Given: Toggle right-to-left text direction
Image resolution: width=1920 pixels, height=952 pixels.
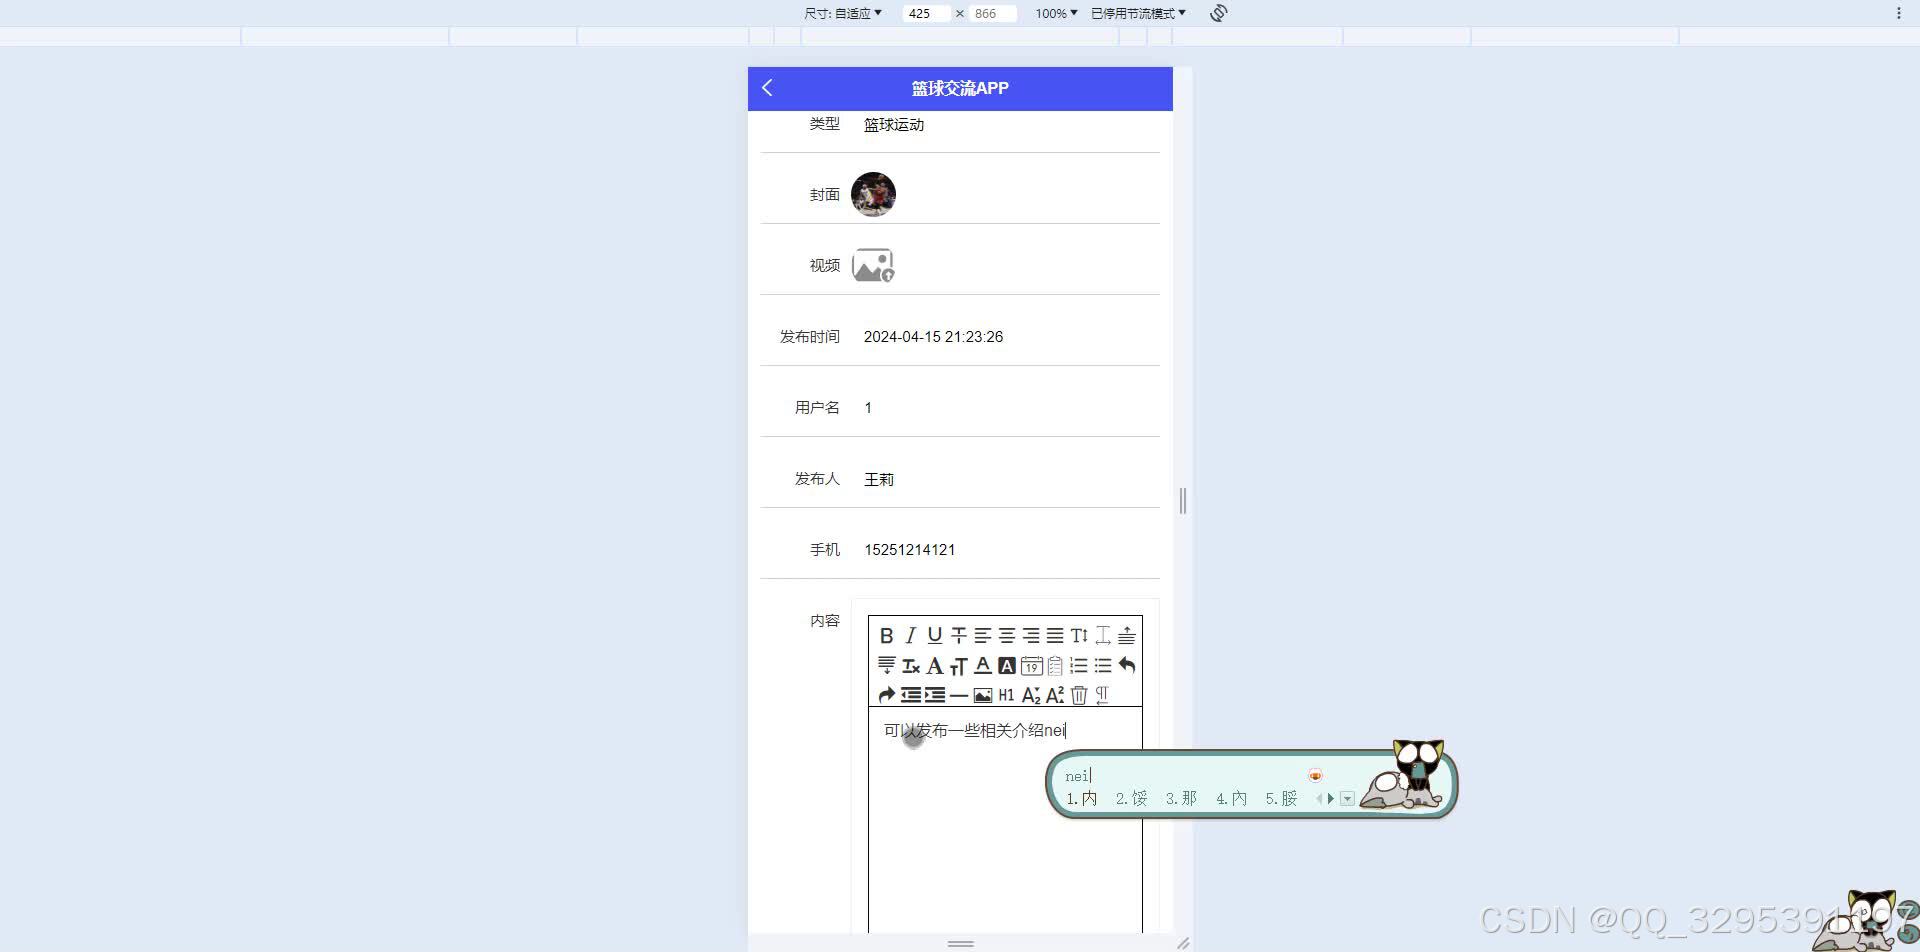Looking at the screenshot, I should (x=1102, y=695).
